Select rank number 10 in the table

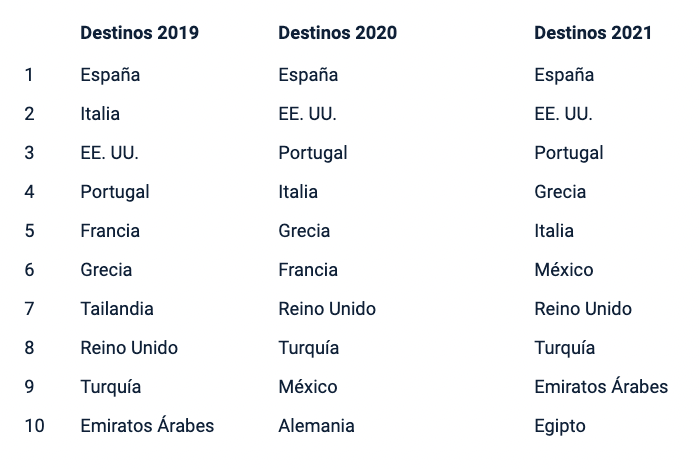34,426
